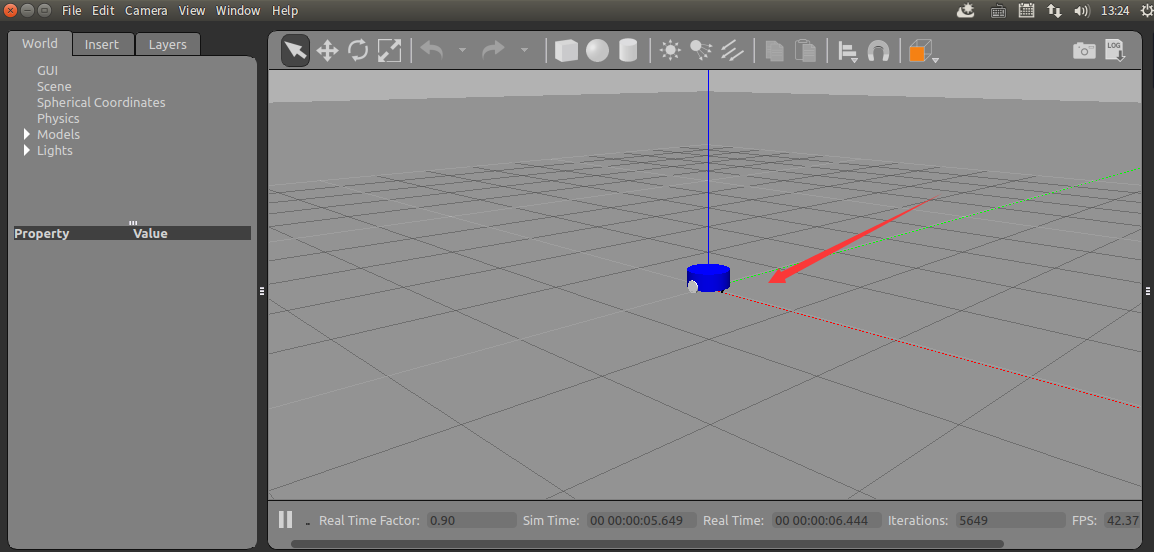1154x552 pixels.
Task: Pause the simulation
Action: click(x=286, y=520)
